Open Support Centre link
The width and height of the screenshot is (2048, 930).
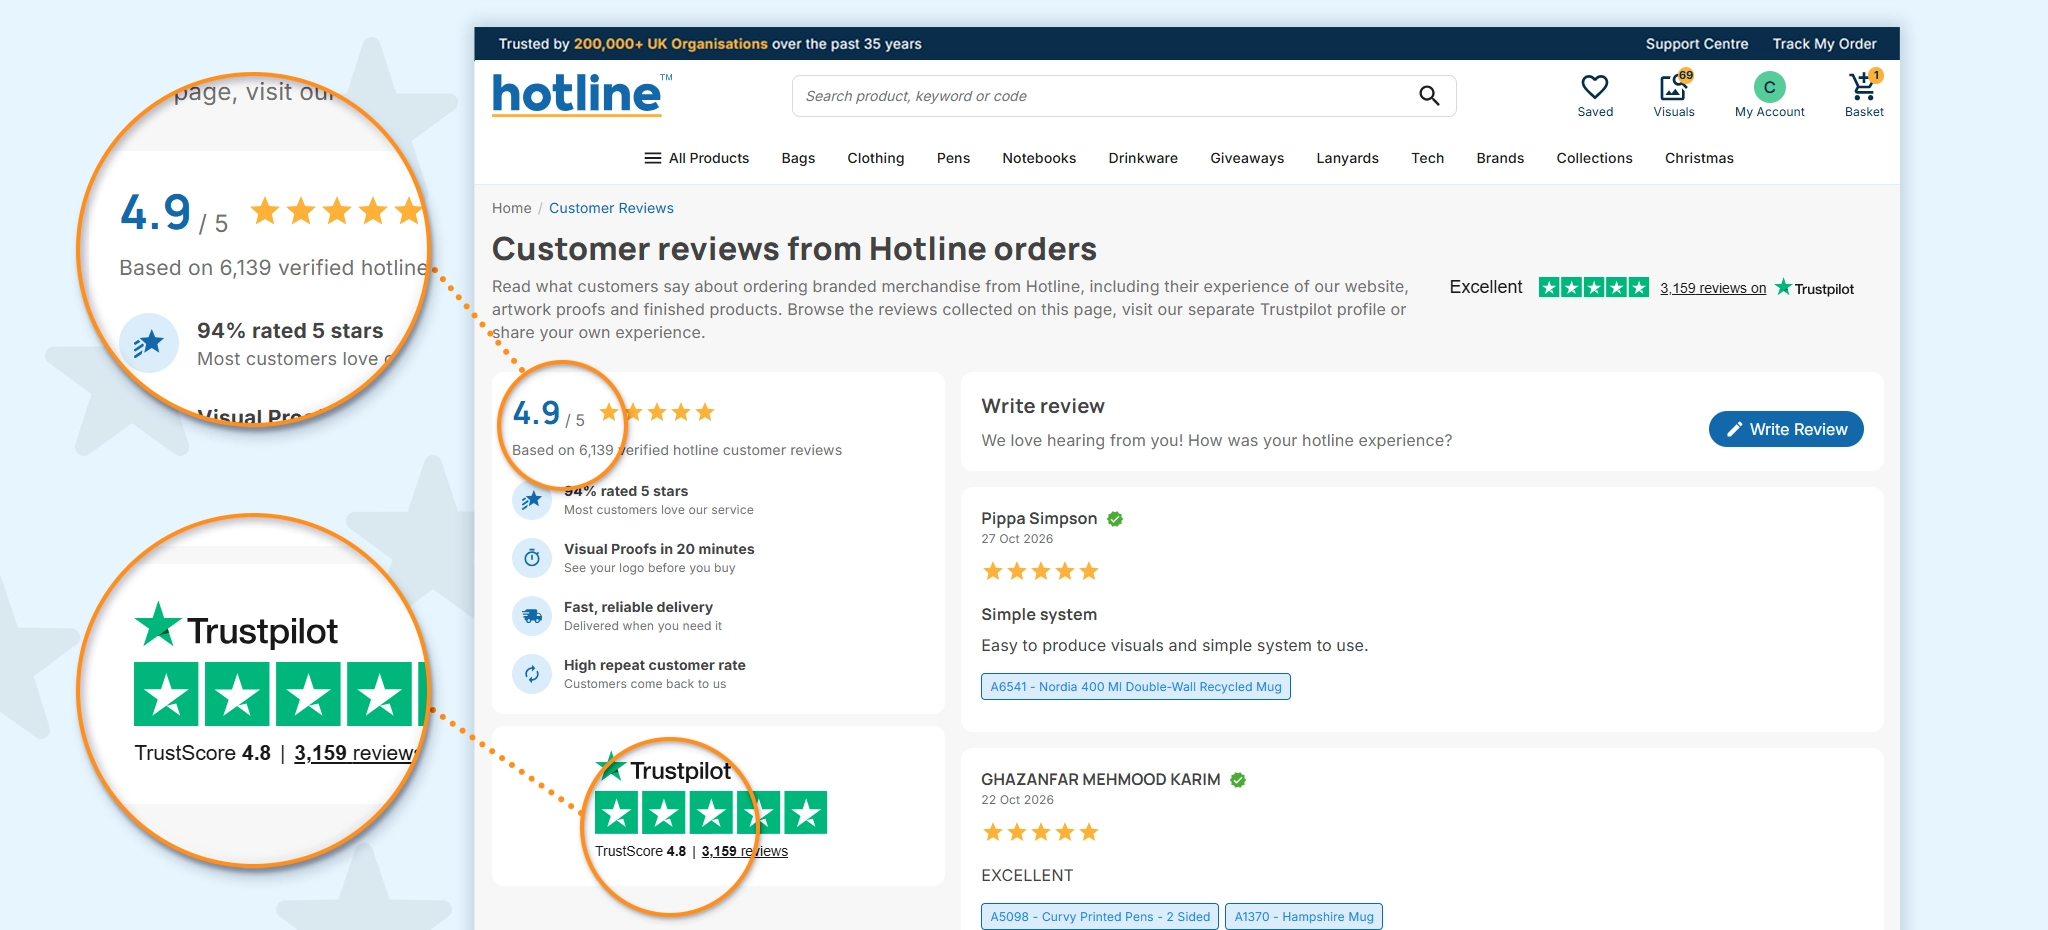[1697, 44]
